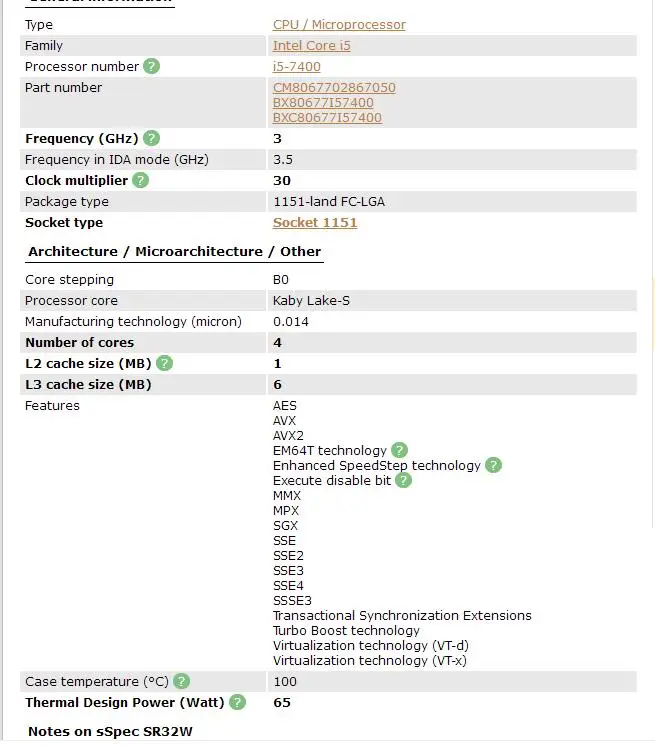Click help icon beside L2 cache size
Screen dimensions: 655x746
click(x=164, y=363)
